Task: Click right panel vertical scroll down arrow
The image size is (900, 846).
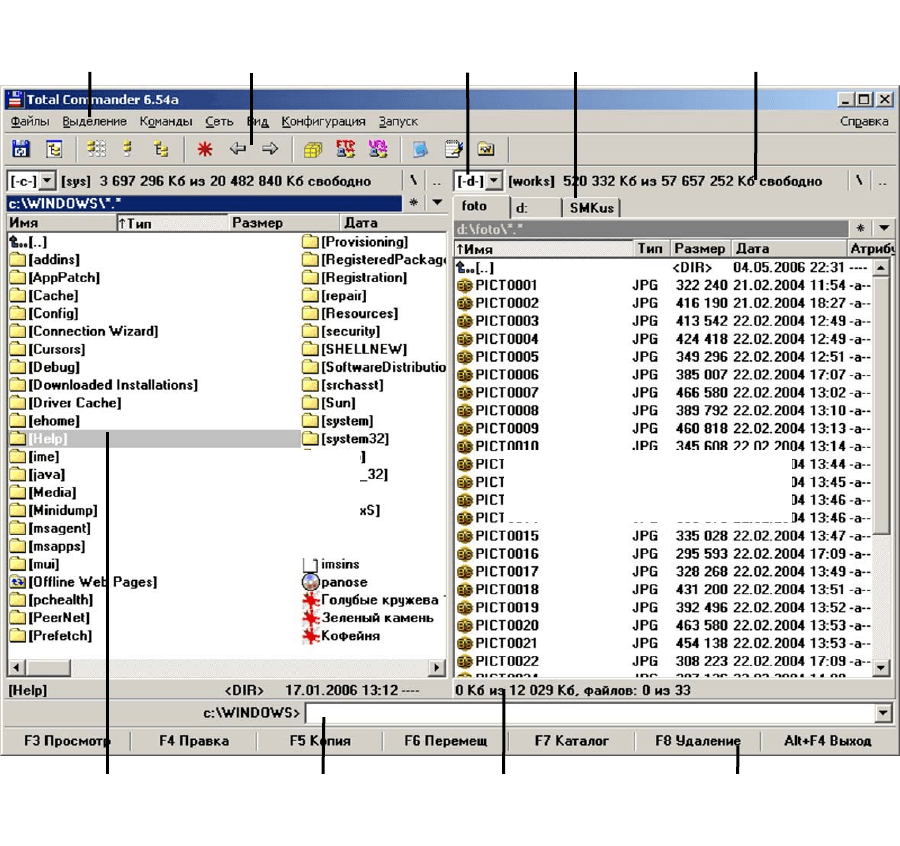Action: click(x=881, y=668)
